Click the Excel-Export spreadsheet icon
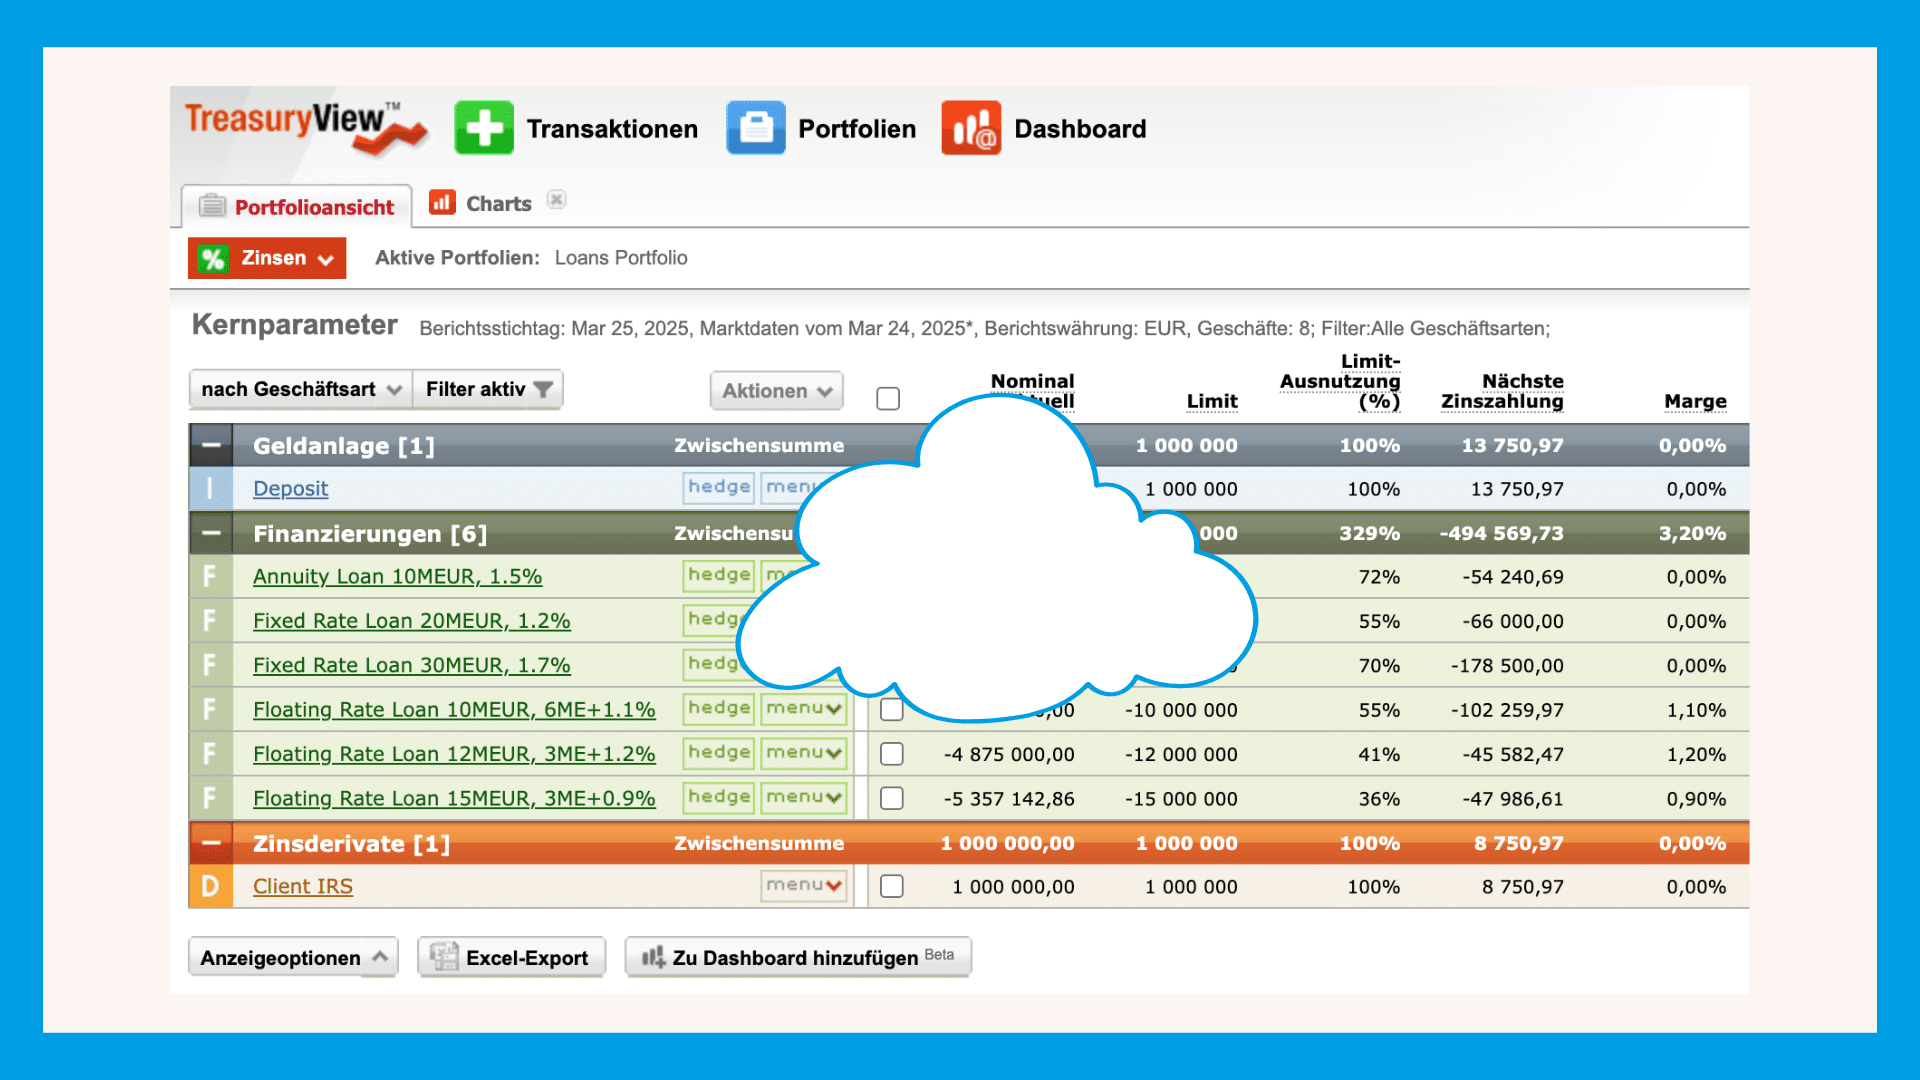Screen dimensions: 1920x1080 coord(443,957)
